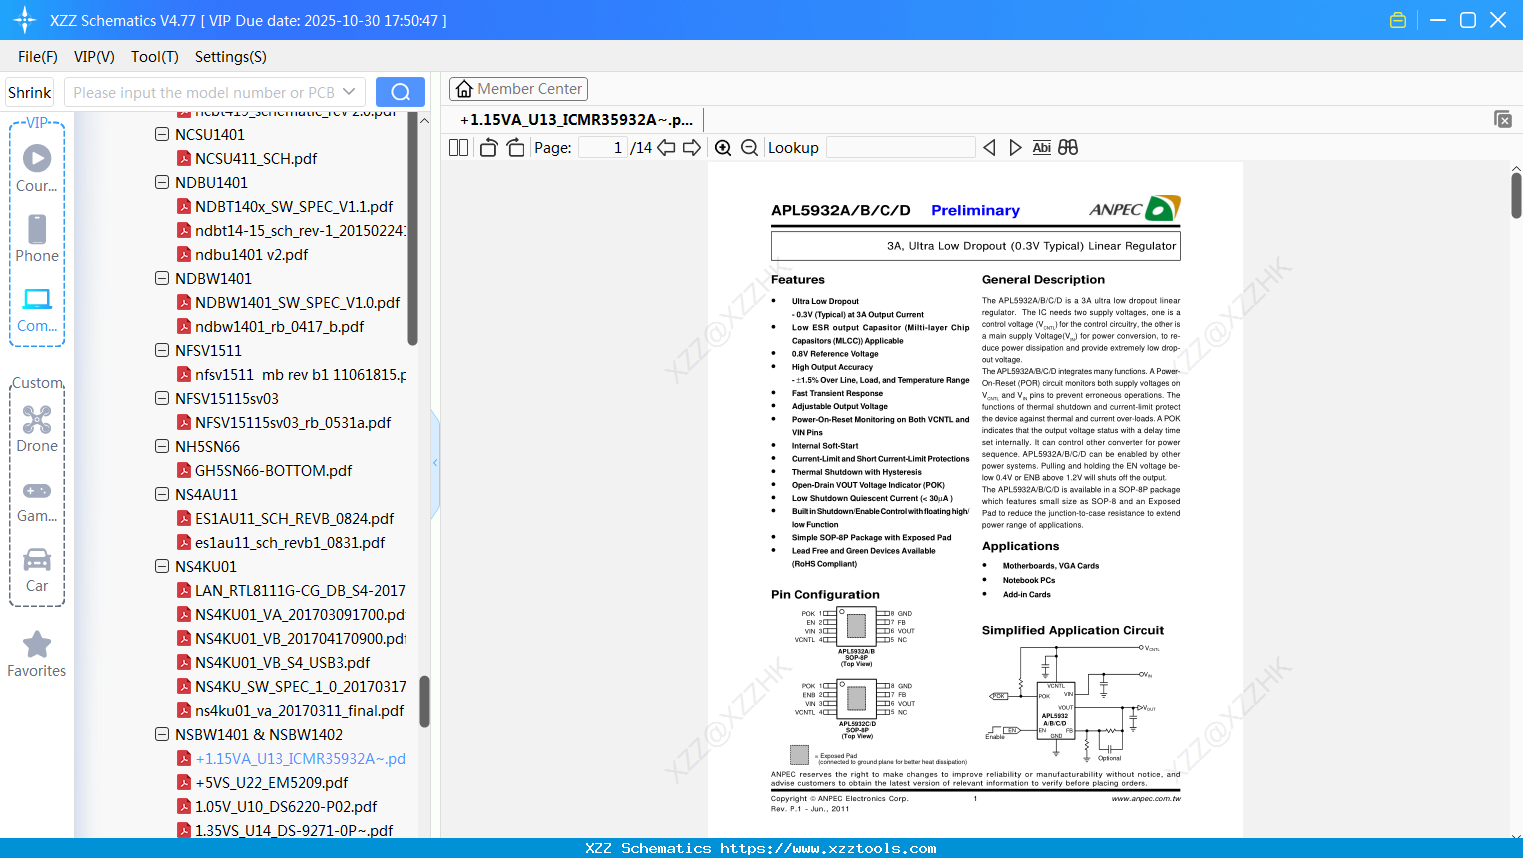Select the highlighted +1.15VA_U13_ICMR35932A file in tree
This screenshot has height=858, width=1523.
click(x=300, y=758)
